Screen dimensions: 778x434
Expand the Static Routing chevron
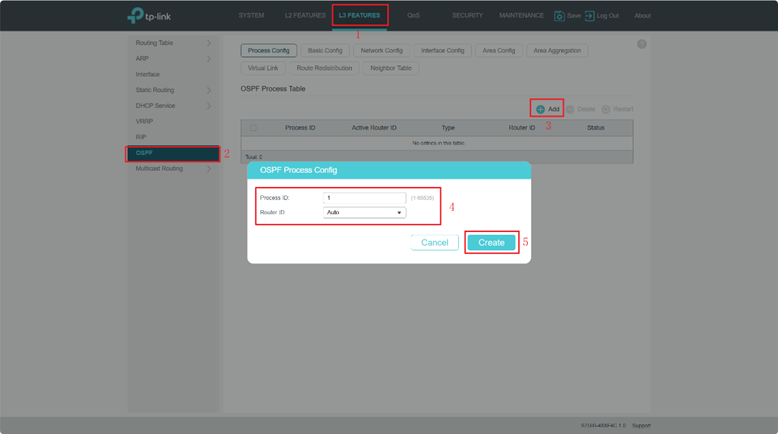click(209, 90)
